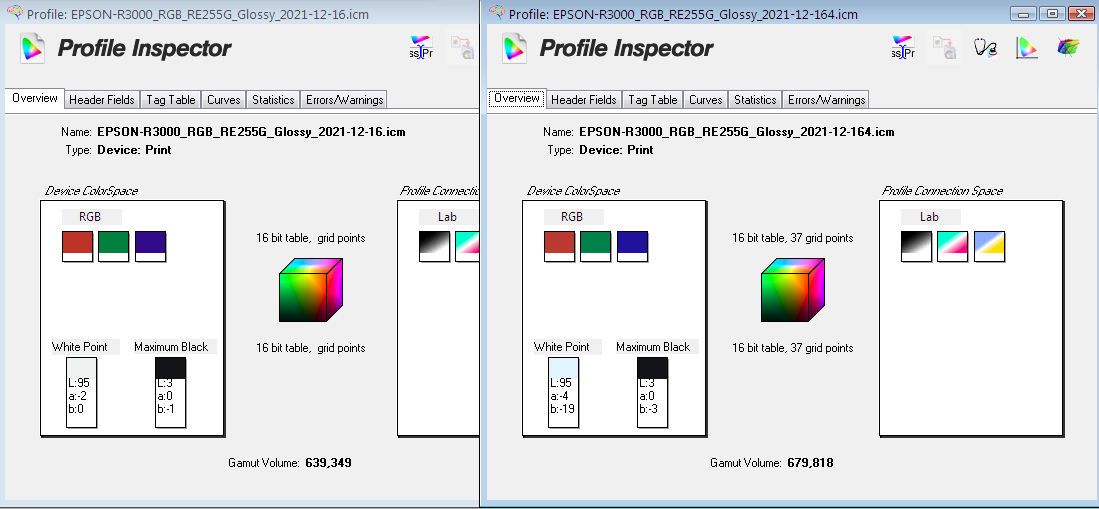Switch to Overview tab in left window
Viewport: 1099px width, 509px height.
tap(34, 98)
